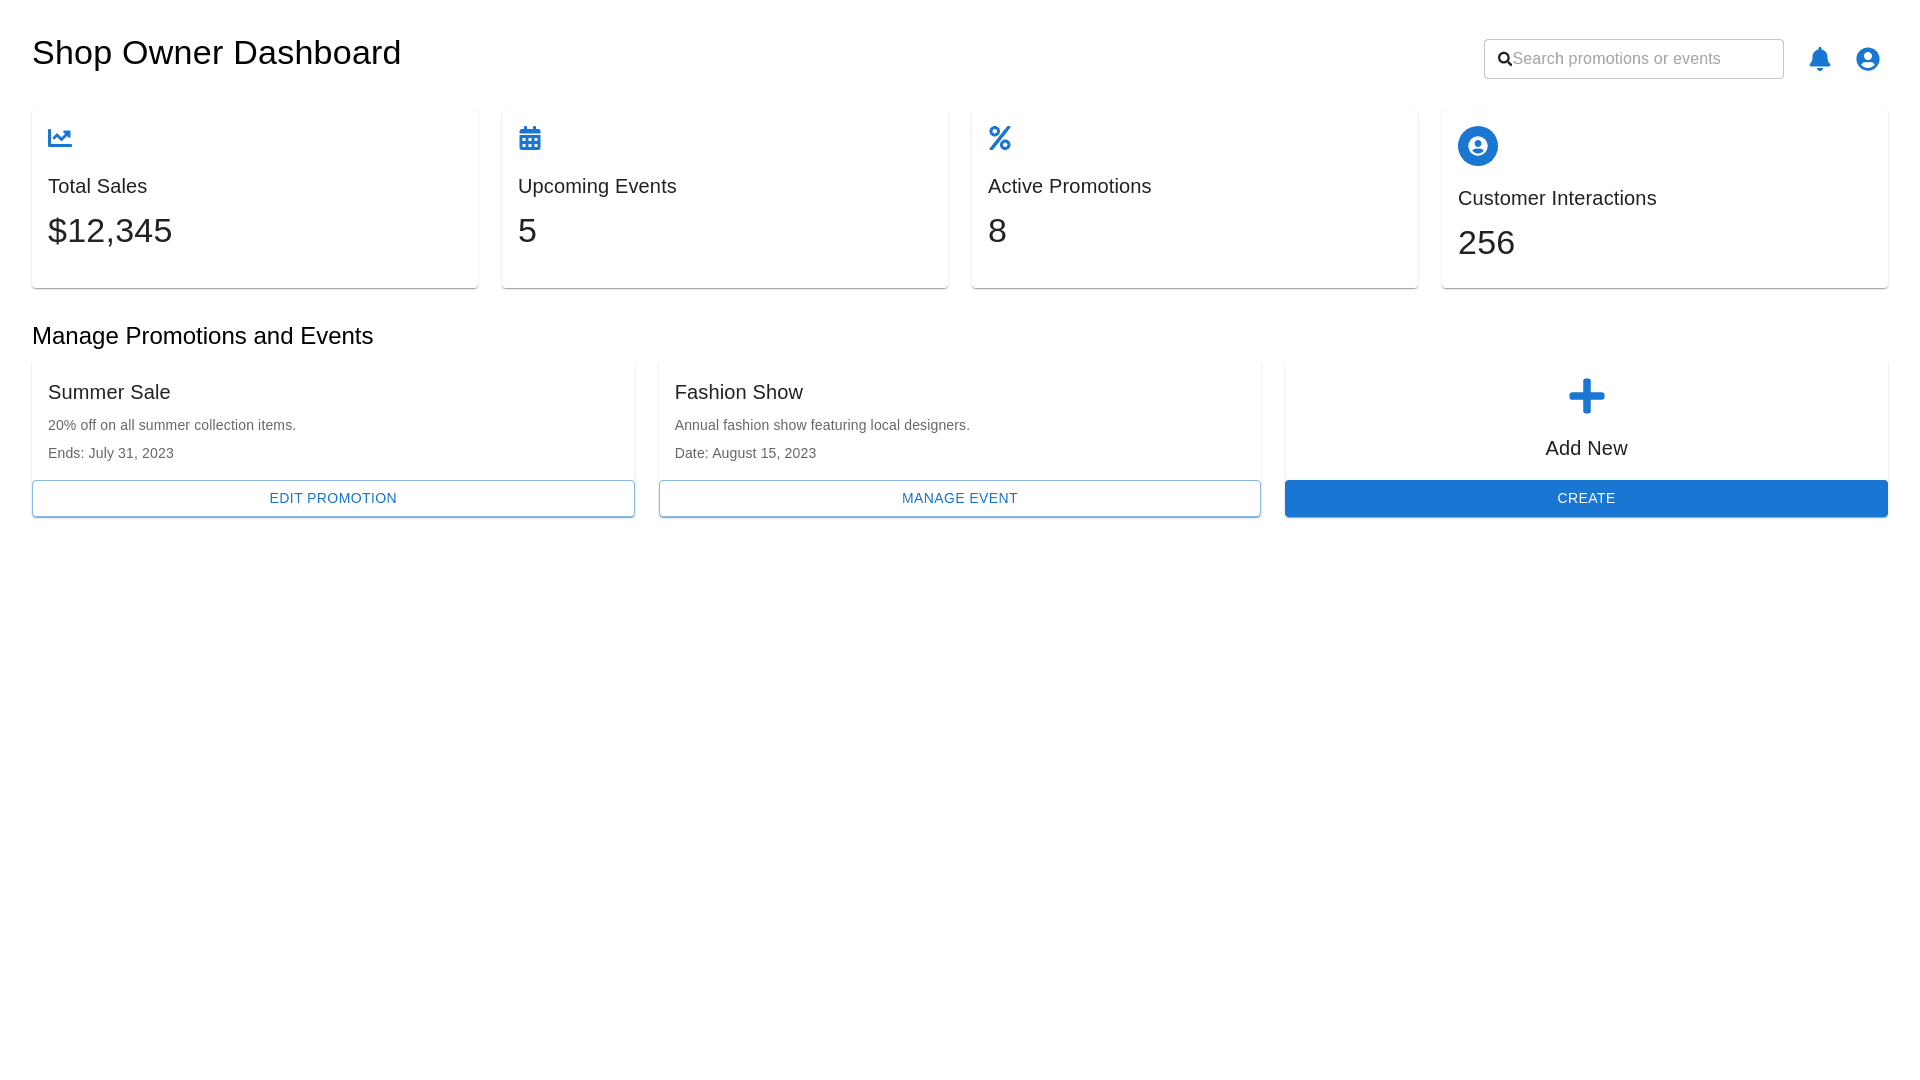The image size is (1920, 1080).
Task: Click the Active Promotions percent icon
Action: (1000, 138)
